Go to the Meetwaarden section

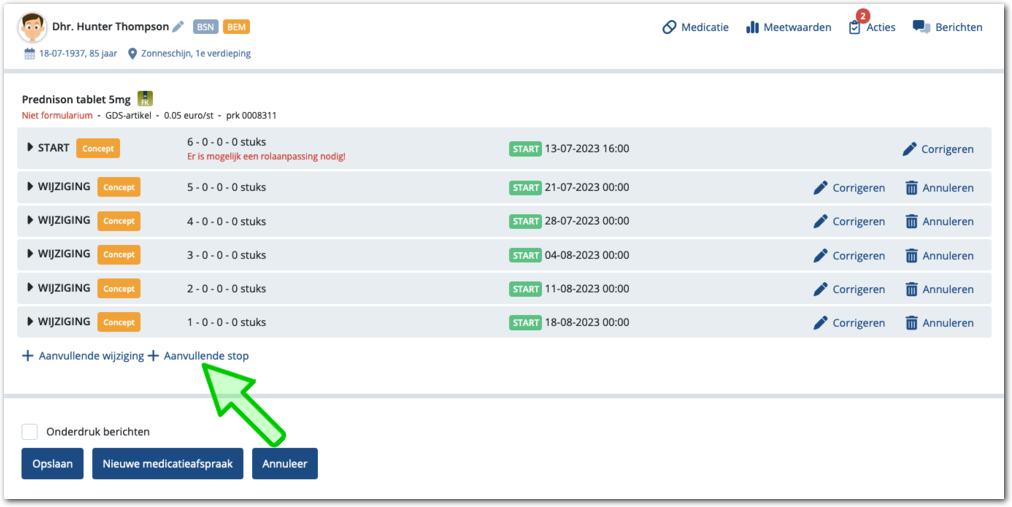(788, 27)
